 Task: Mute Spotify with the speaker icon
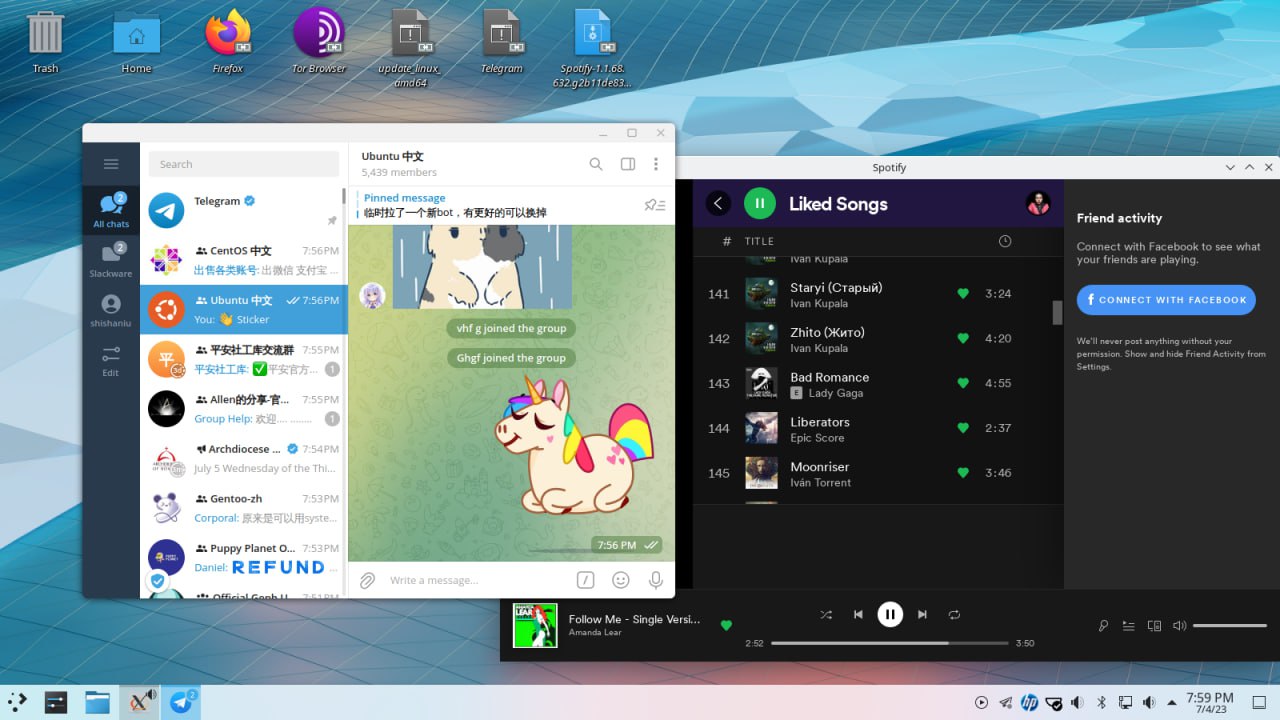pyautogui.click(x=1179, y=626)
